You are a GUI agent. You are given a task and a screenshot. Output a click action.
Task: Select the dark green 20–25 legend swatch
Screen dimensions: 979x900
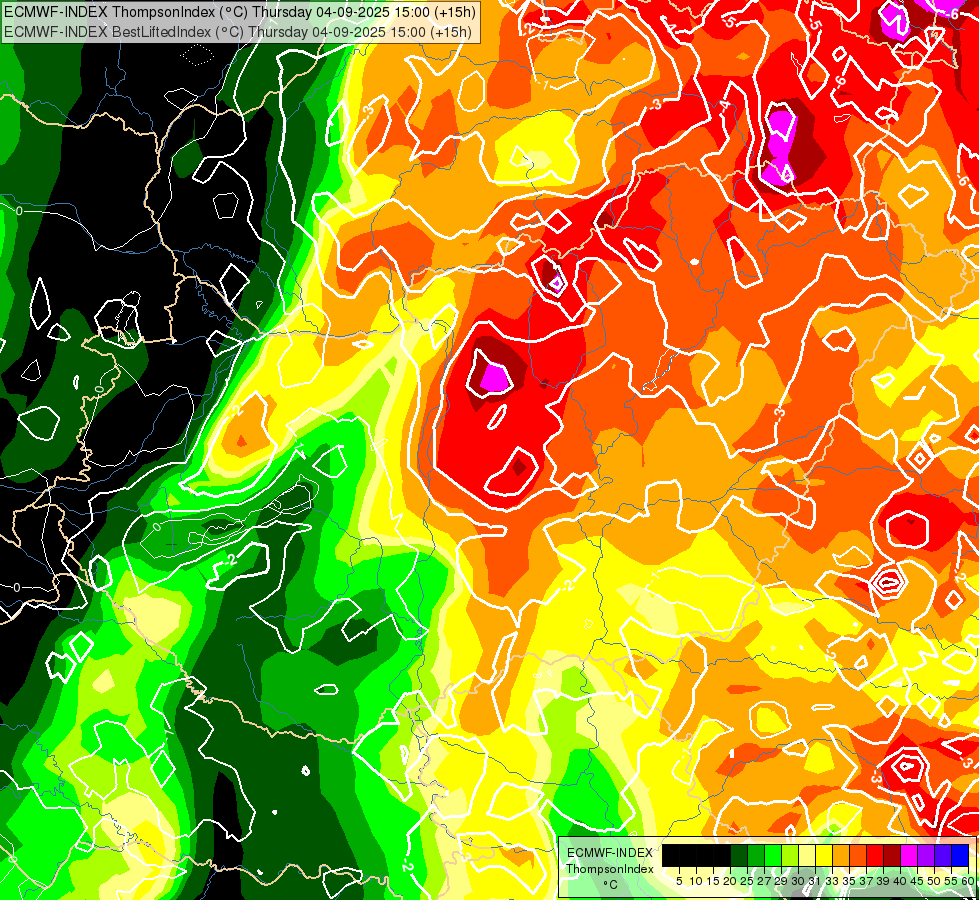(x=739, y=855)
